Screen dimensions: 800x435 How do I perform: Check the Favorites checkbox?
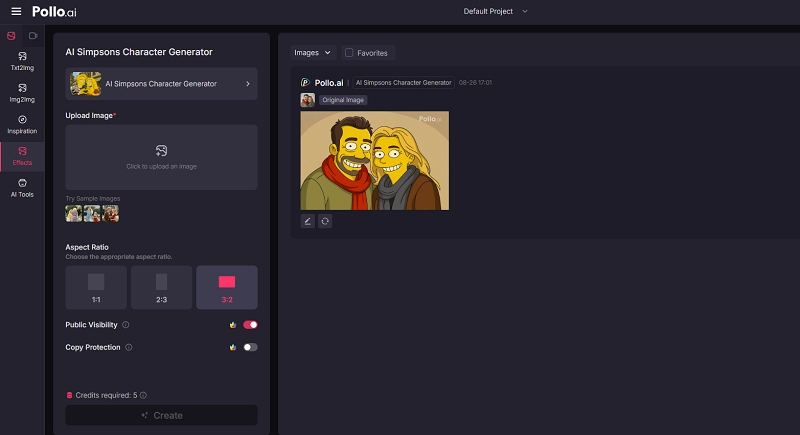(349, 52)
